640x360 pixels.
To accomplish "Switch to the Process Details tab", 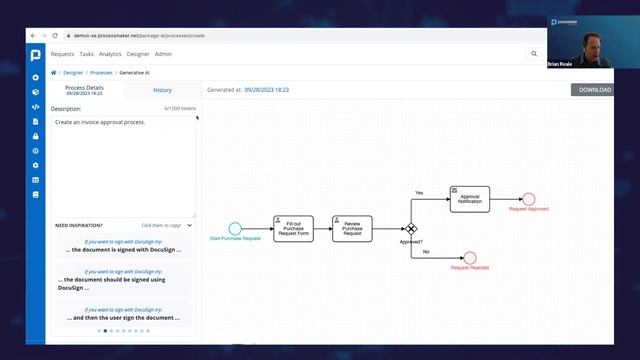I will click(x=84, y=90).
